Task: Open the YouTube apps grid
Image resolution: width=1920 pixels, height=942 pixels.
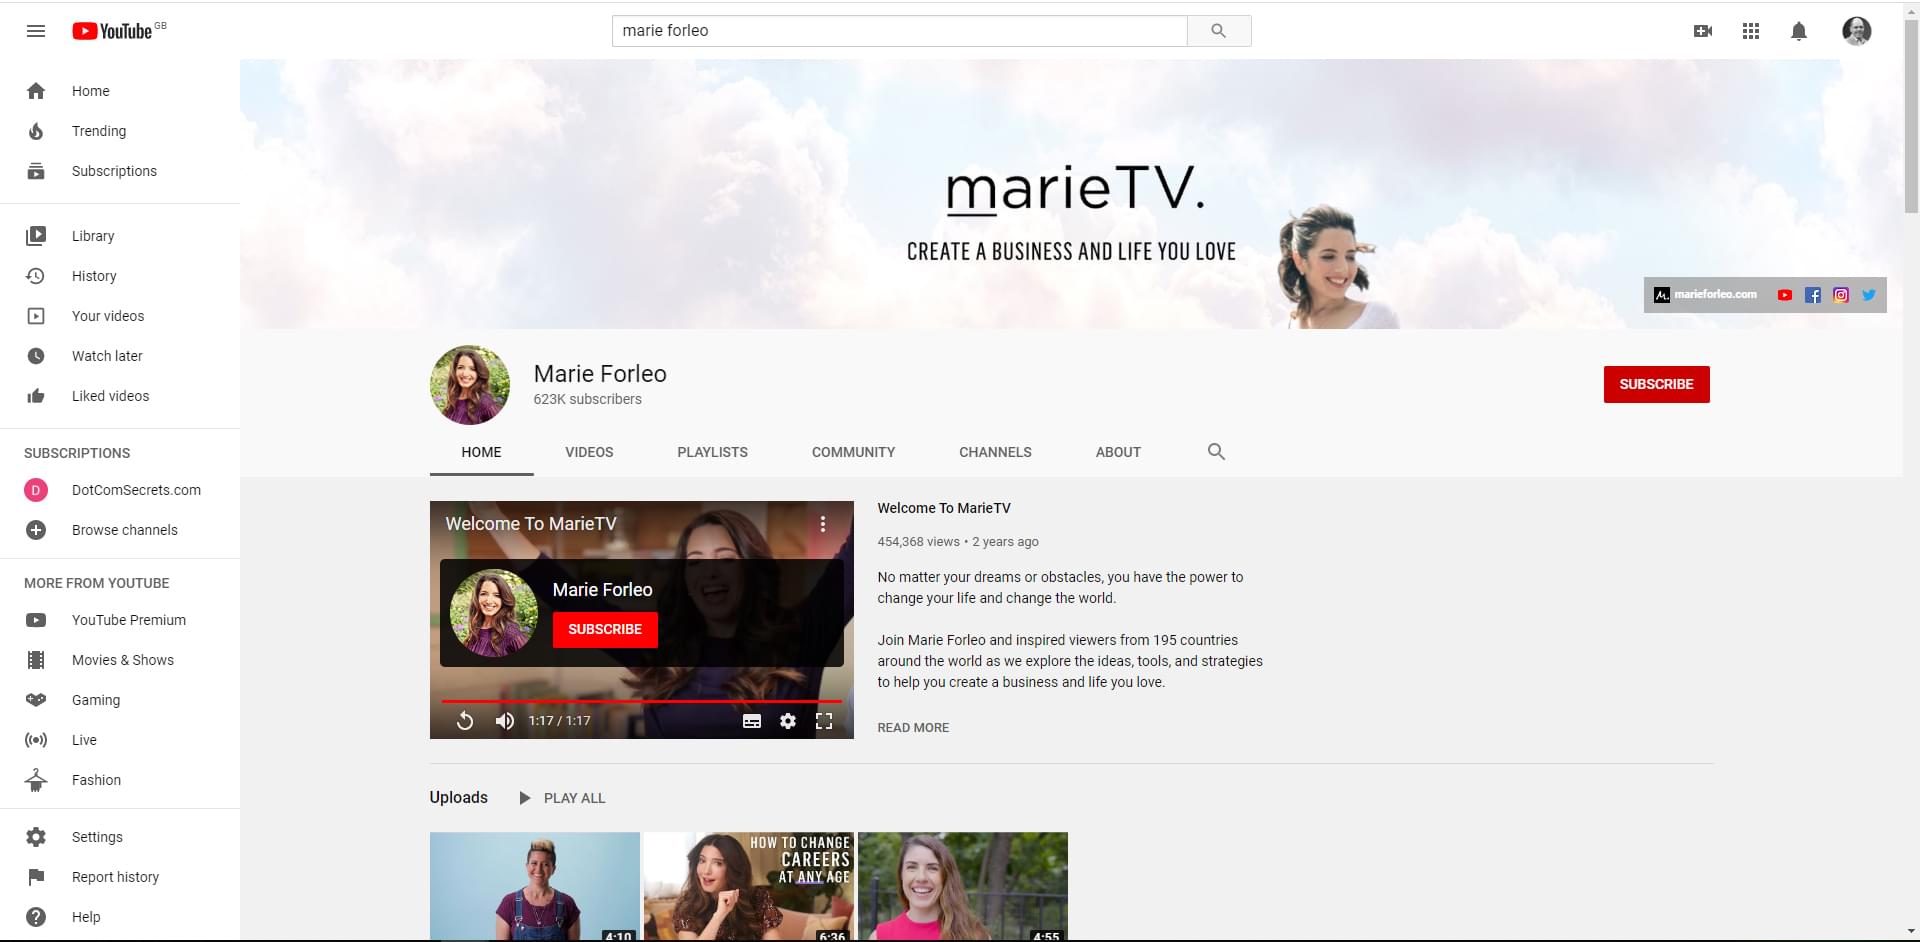Action: [1750, 31]
